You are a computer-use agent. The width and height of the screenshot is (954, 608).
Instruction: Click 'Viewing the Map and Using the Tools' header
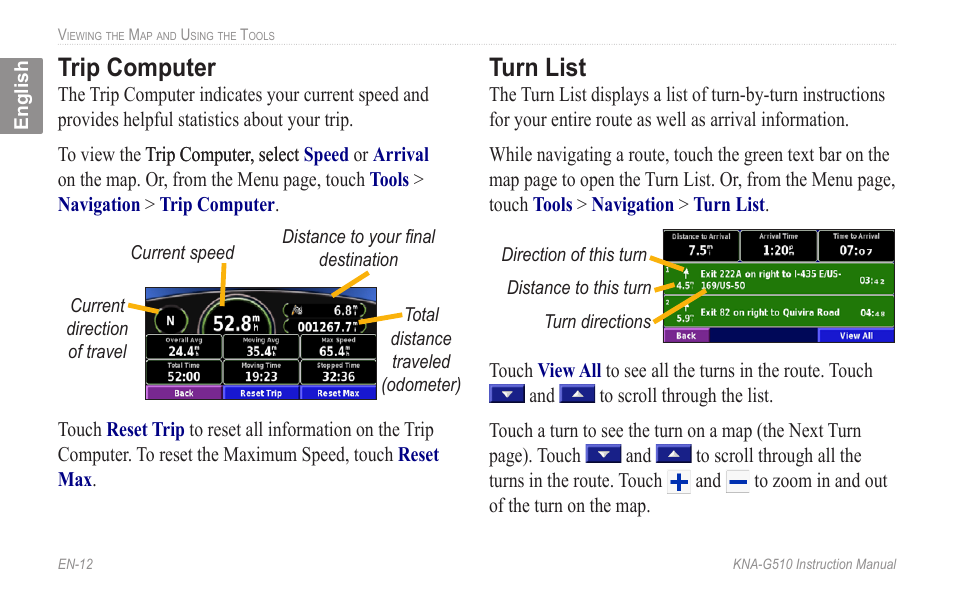coord(166,35)
